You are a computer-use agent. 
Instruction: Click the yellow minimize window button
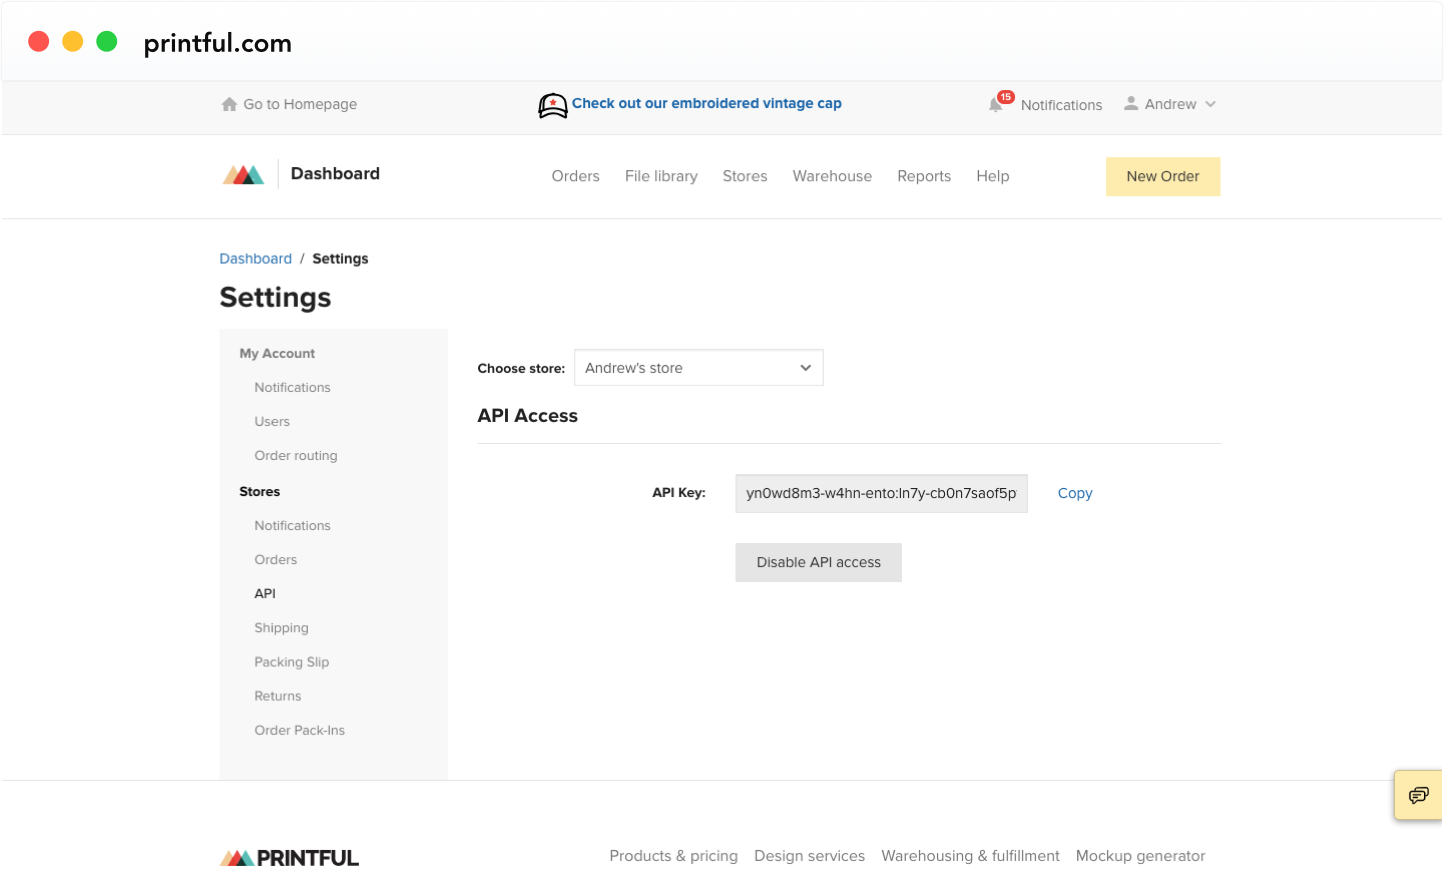(x=73, y=42)
